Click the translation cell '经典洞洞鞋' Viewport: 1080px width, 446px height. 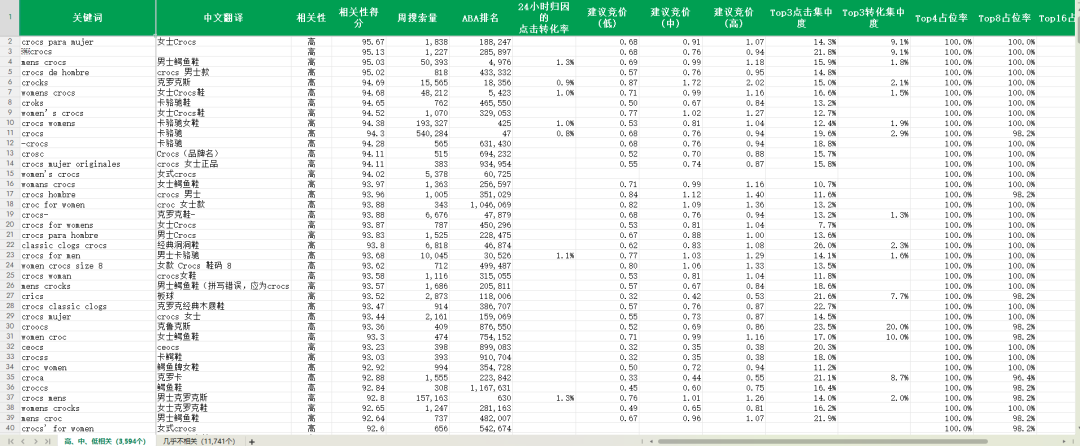coord(225,245)
